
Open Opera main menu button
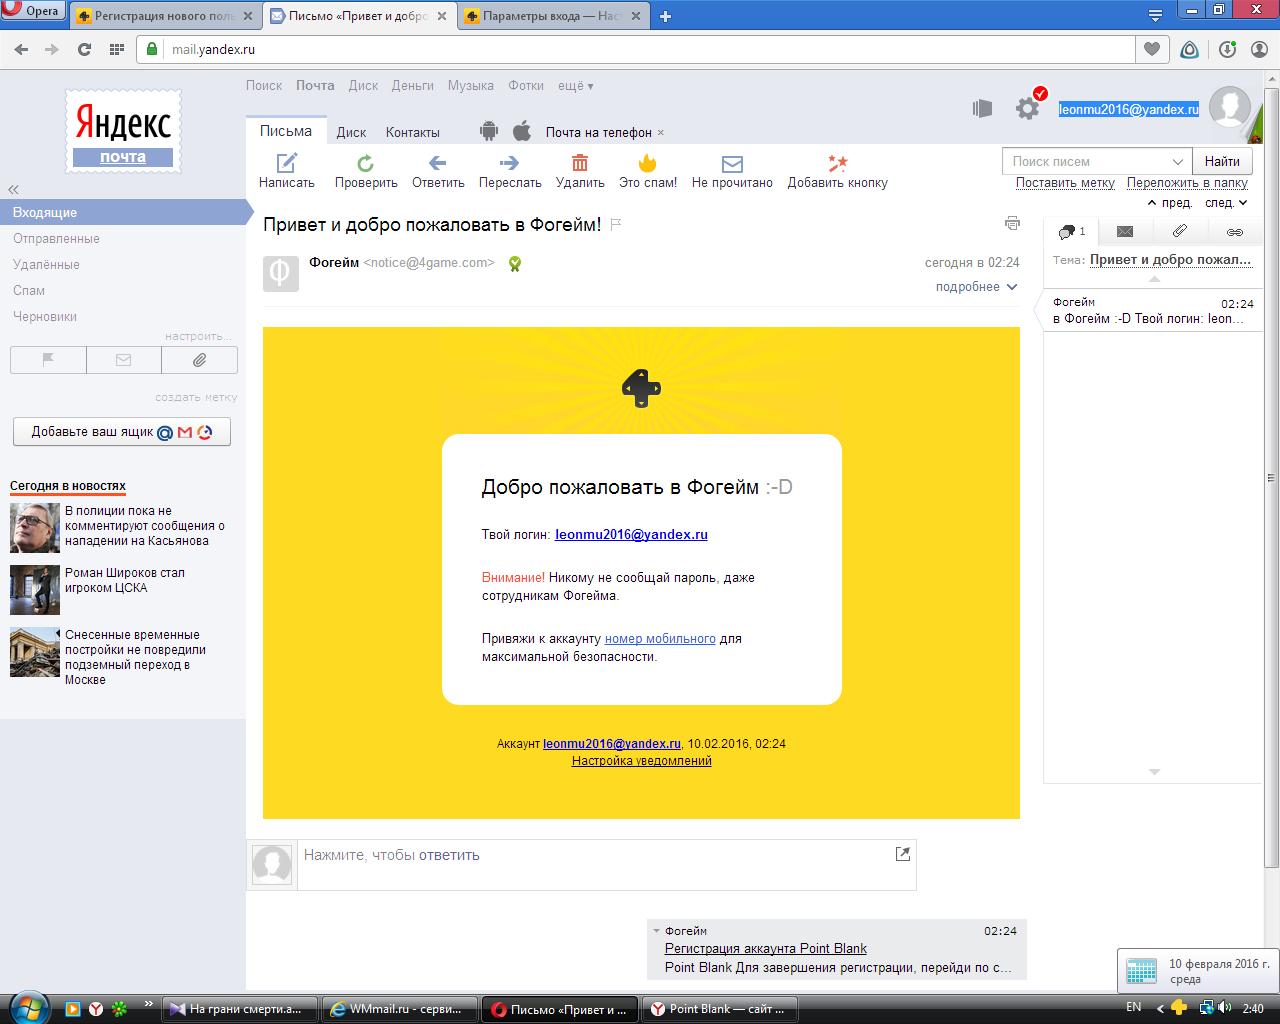[33, 11]
